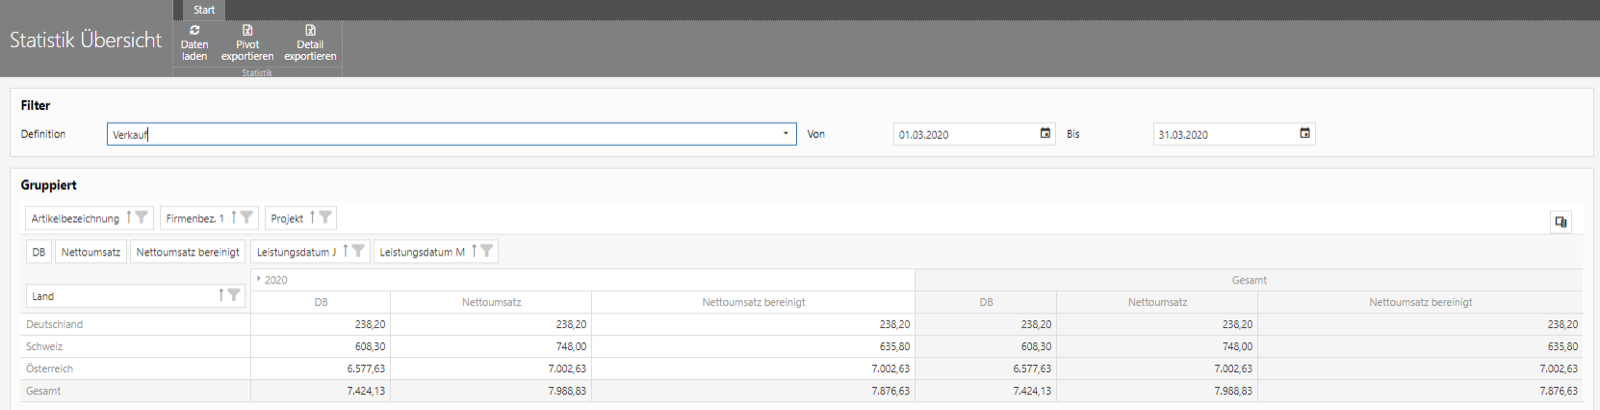
Task: Open the field chooser icon right of Gruppiert
Action: click(x=1560, y=222)
